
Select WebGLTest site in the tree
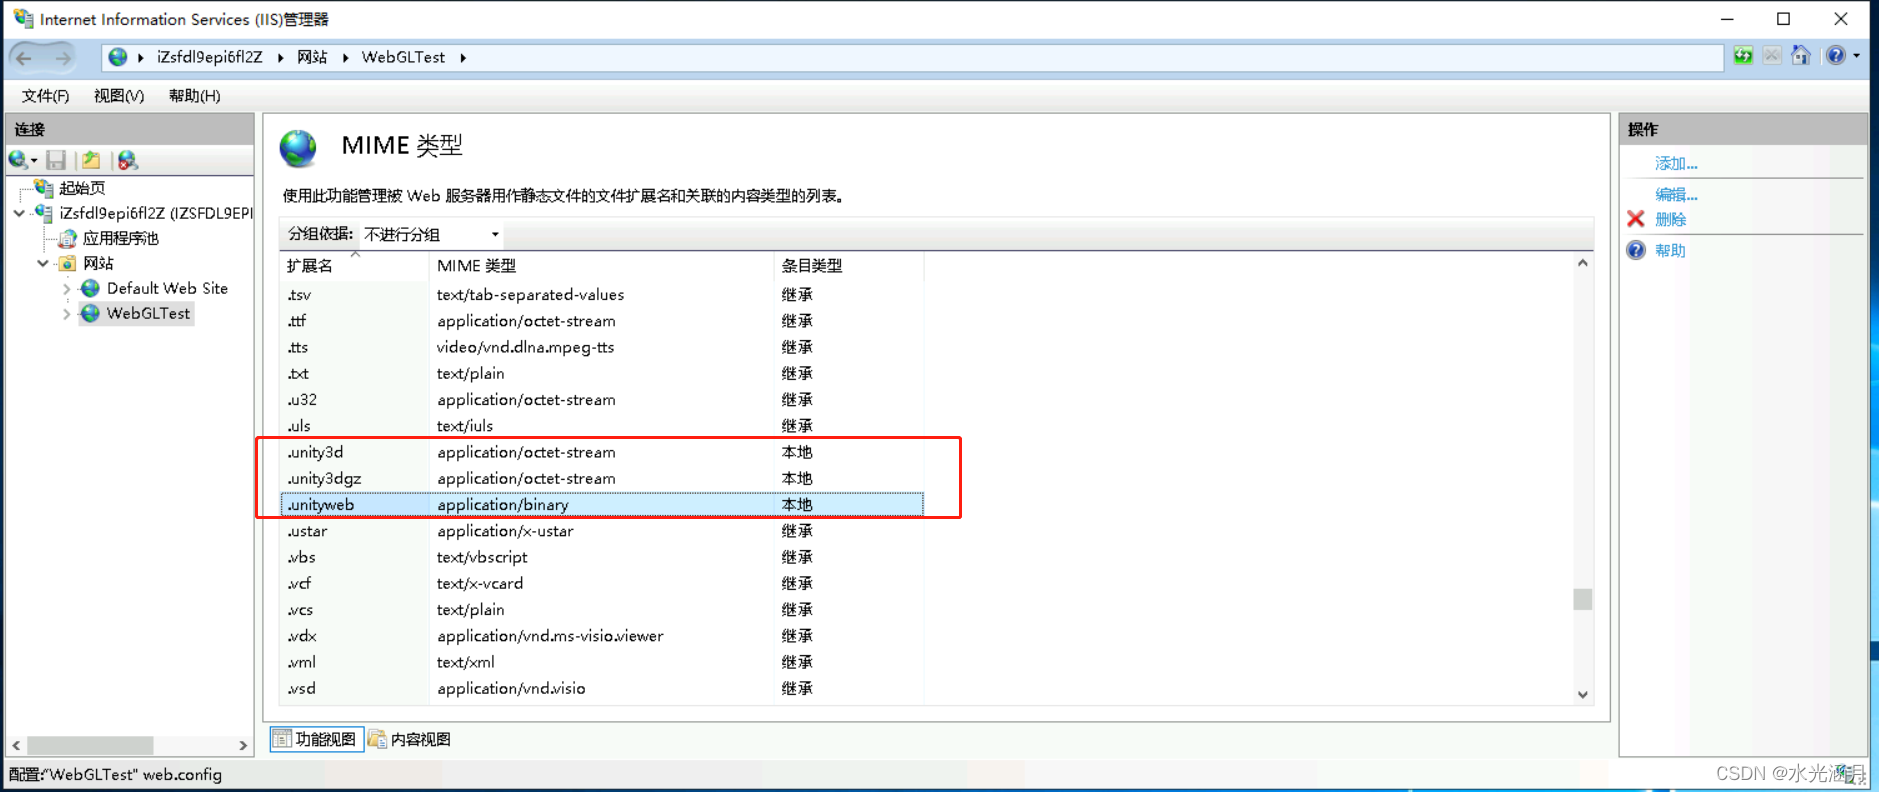(148, 313)
